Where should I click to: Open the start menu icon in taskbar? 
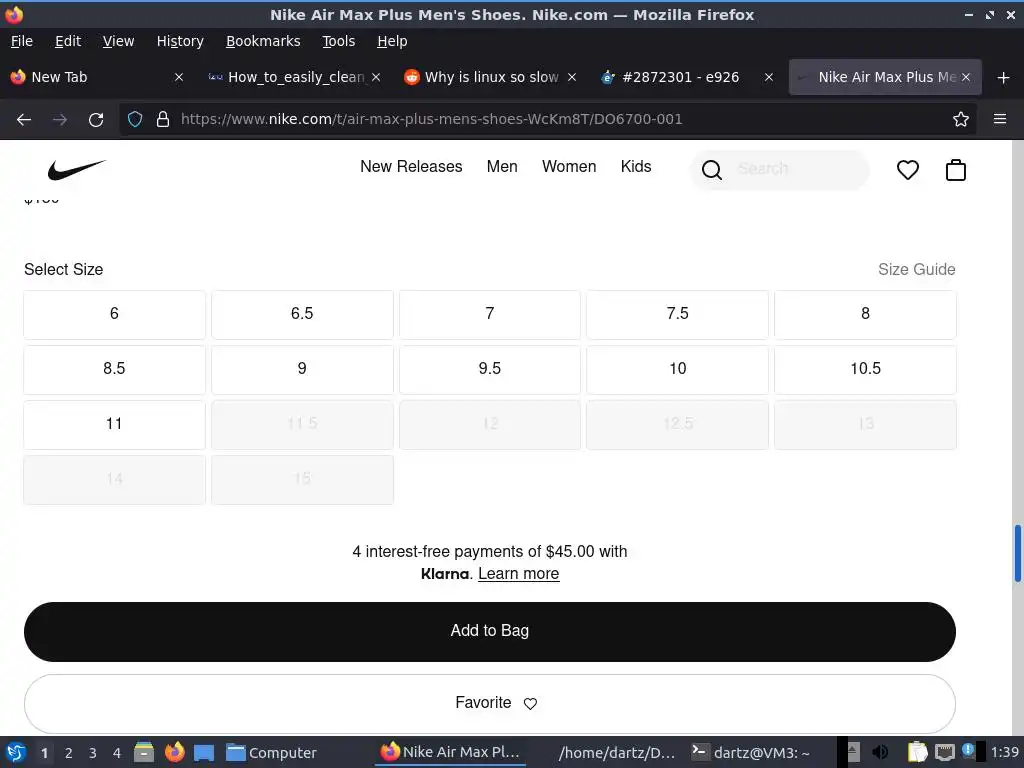16,752
